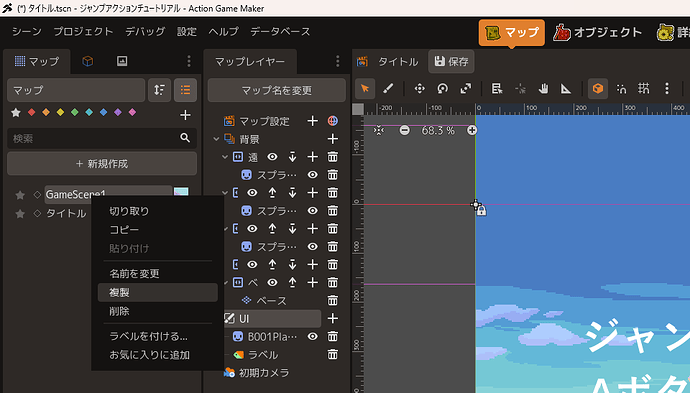Click the マップ名を変更 button
Screen dimensions: 690x393
276,90
